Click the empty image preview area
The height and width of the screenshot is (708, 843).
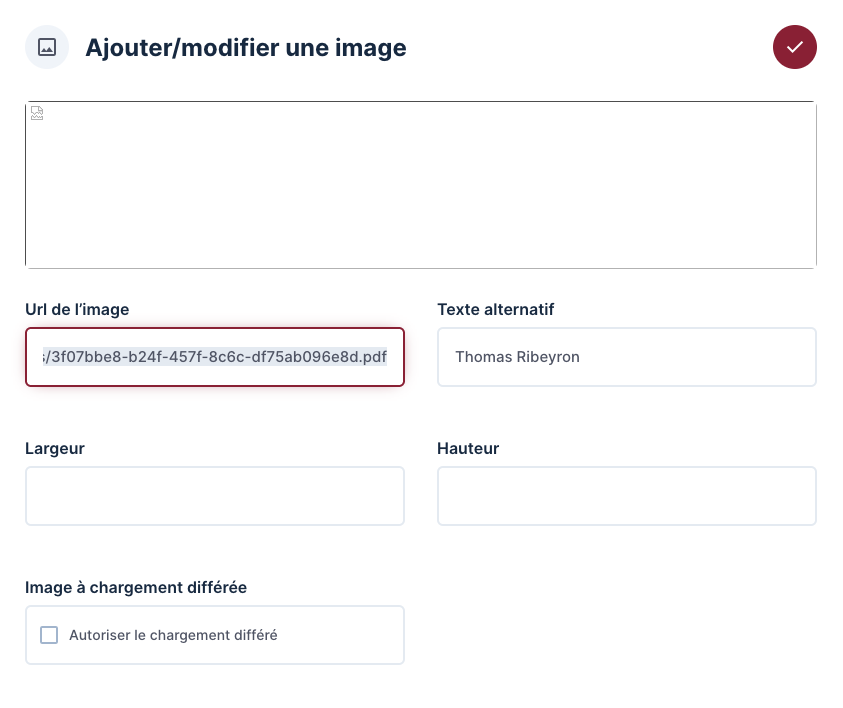(x=420, y=185)
